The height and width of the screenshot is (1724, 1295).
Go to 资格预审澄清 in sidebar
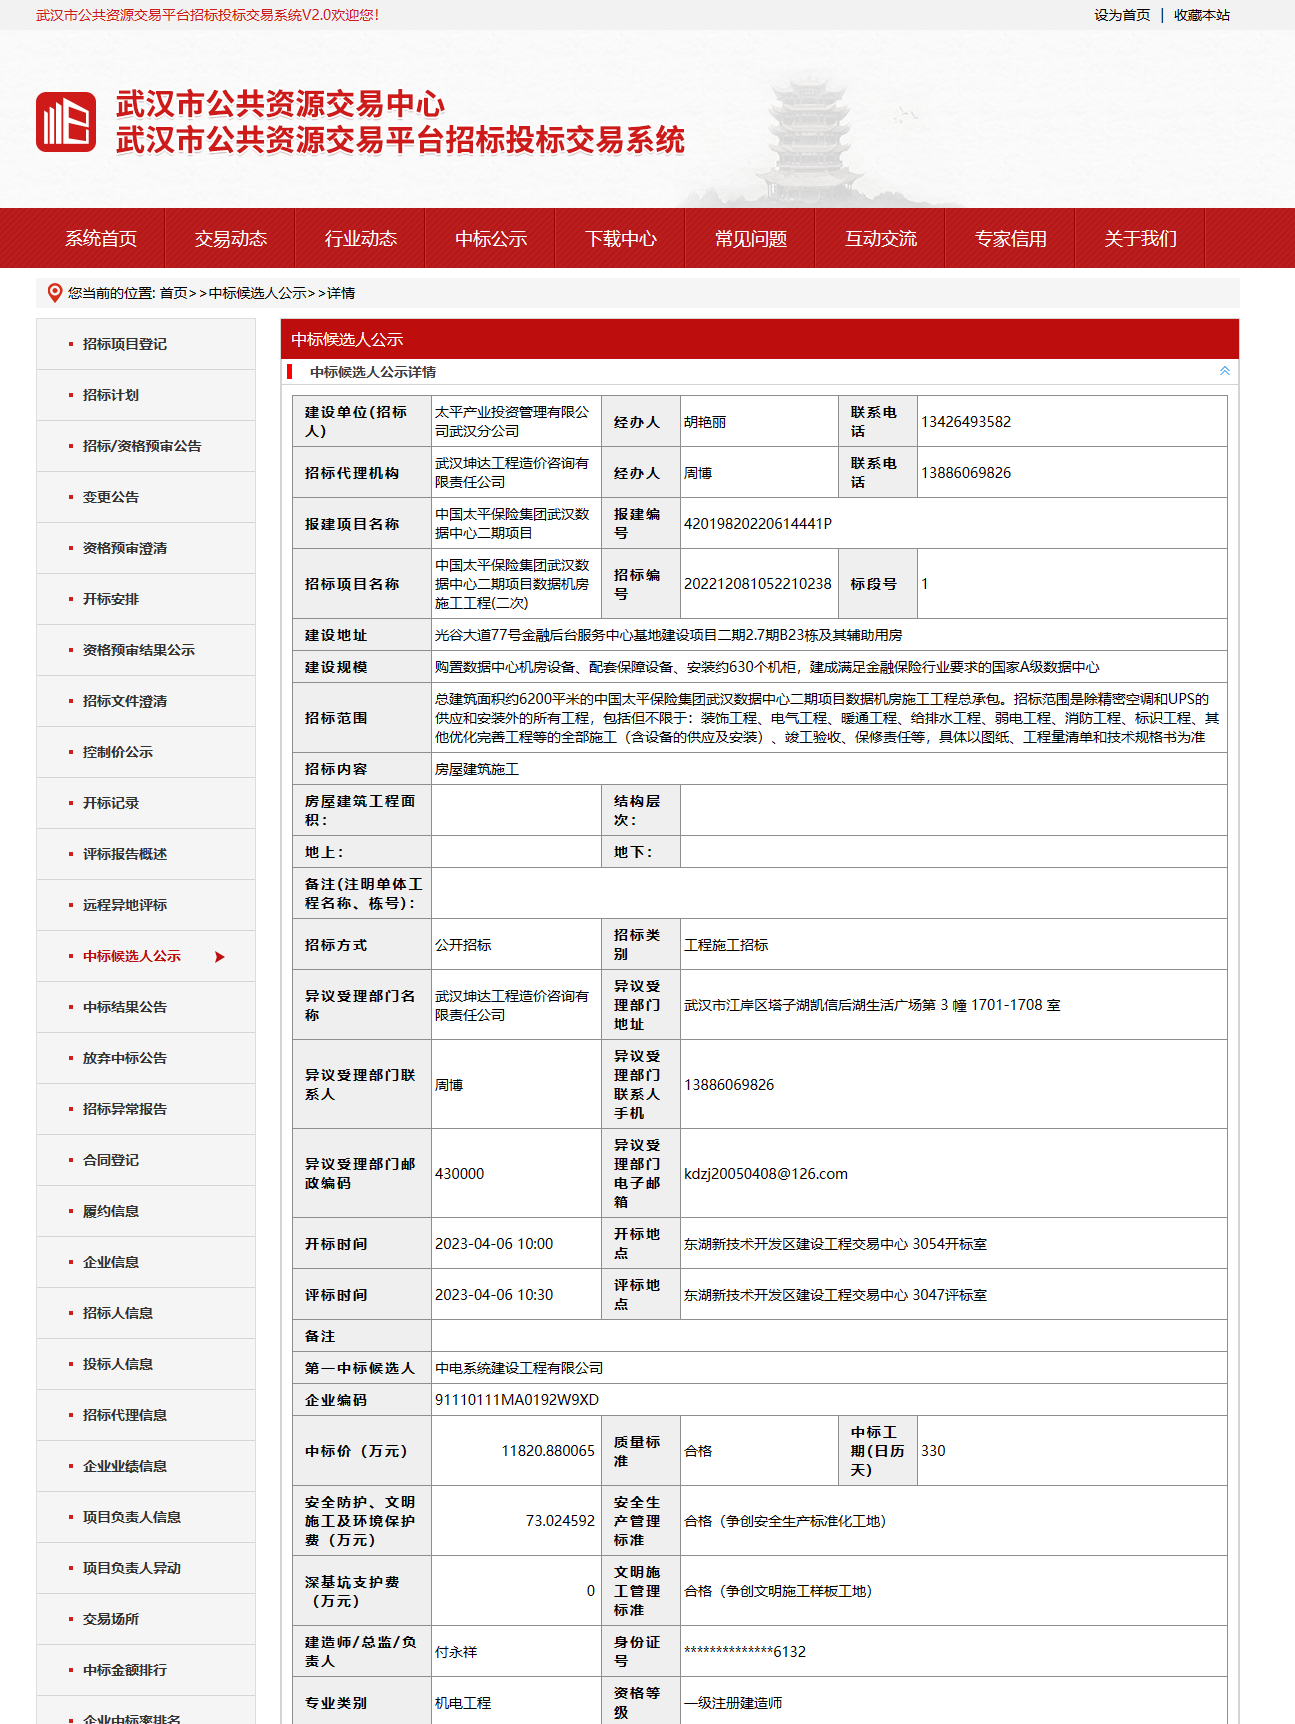[125, 548]
